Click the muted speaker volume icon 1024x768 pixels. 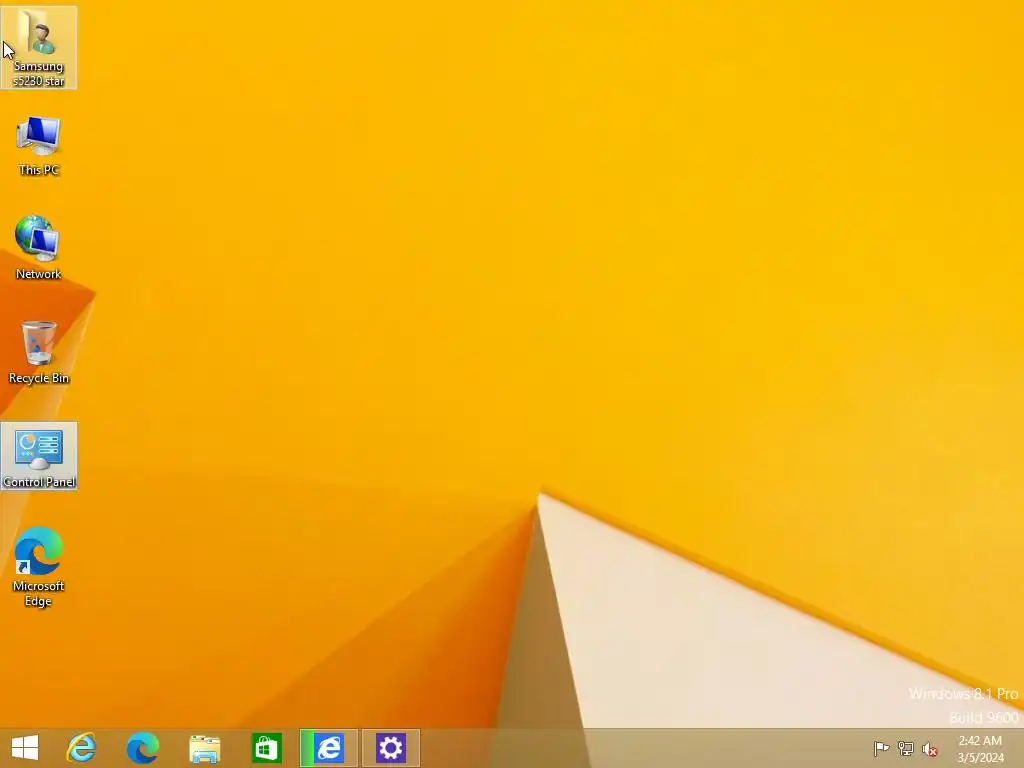tap(930, 749)
